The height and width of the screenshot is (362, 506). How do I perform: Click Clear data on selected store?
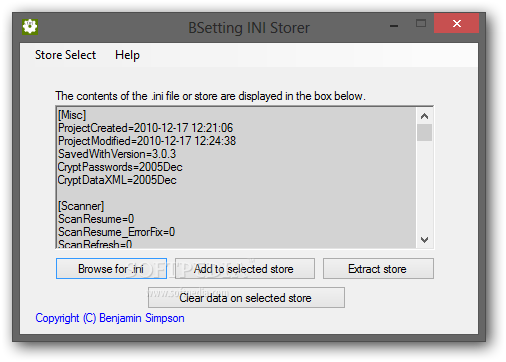[246, 298]
